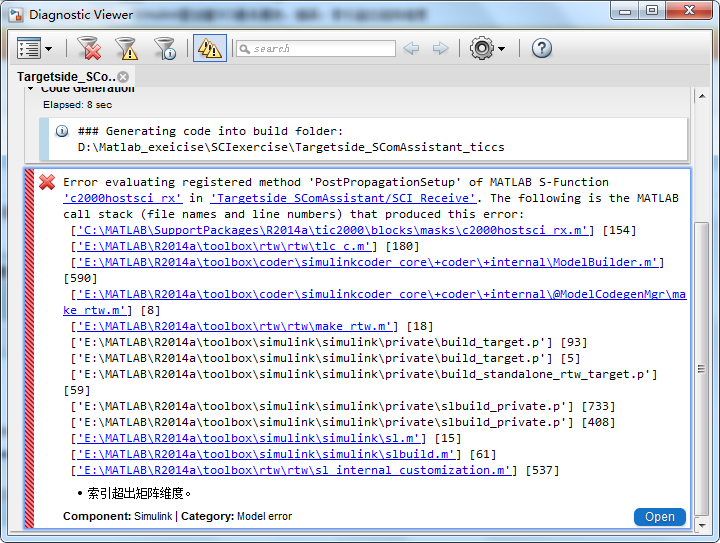Open the help question mark icon

click(542, 48)
